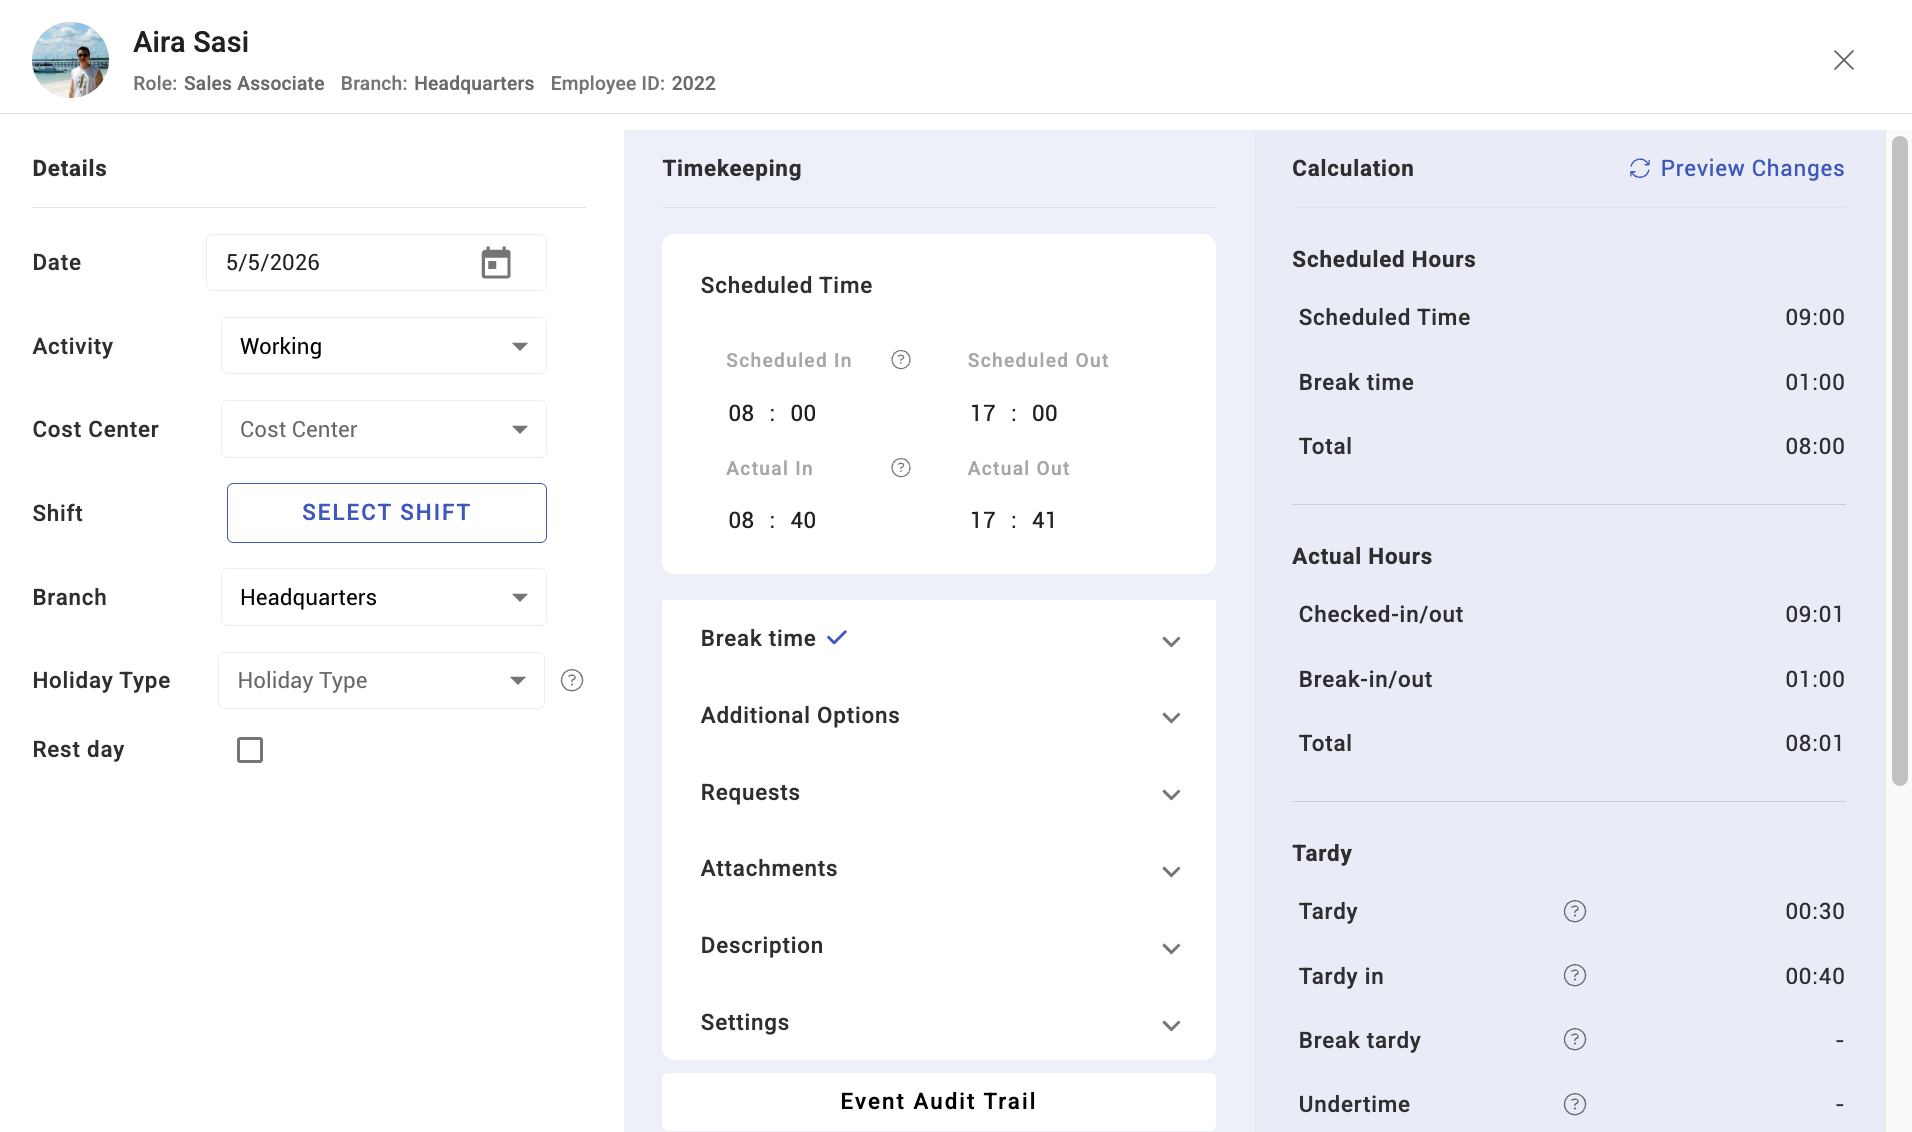Click the SELECT SHIFT button
Image resolution: width=1912 pixels, height=1132 pixels.
[x=387, y=513]
